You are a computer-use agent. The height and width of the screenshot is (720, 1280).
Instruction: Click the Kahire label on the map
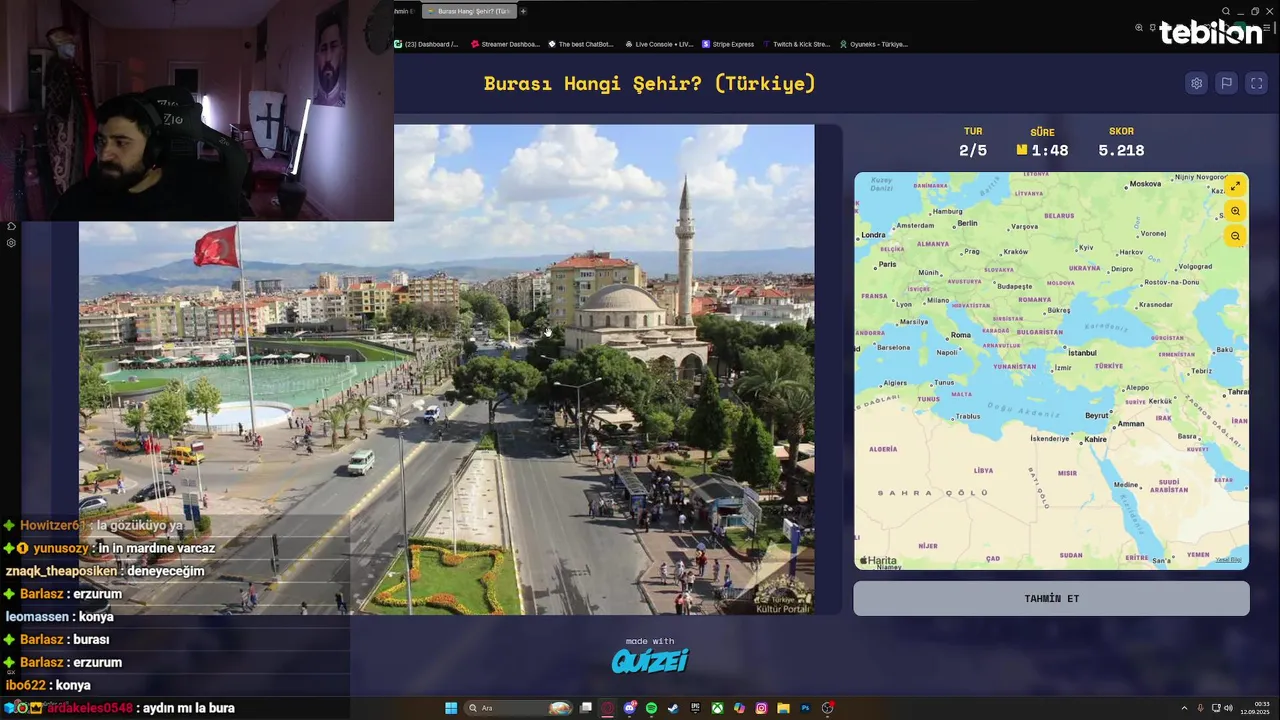click(1096, 439)
